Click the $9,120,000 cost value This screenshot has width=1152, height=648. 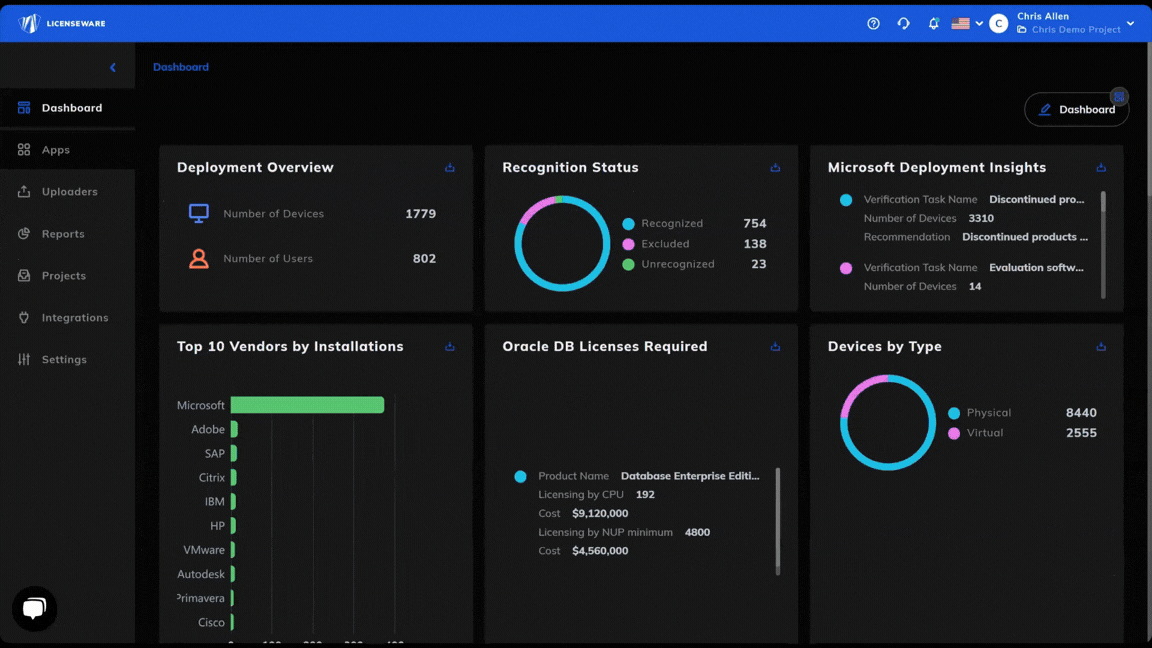pyautogui.click(x=600, y=514)
